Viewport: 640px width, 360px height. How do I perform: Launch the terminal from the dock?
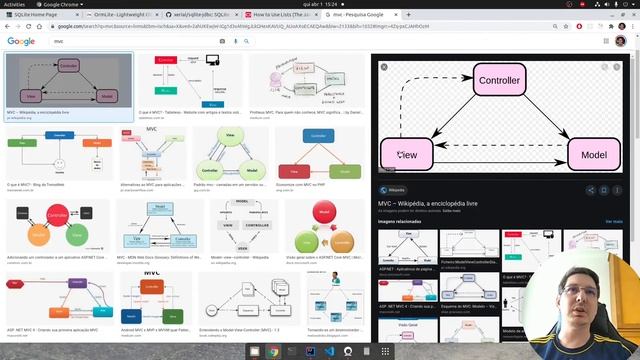click(x=292, y=351)
